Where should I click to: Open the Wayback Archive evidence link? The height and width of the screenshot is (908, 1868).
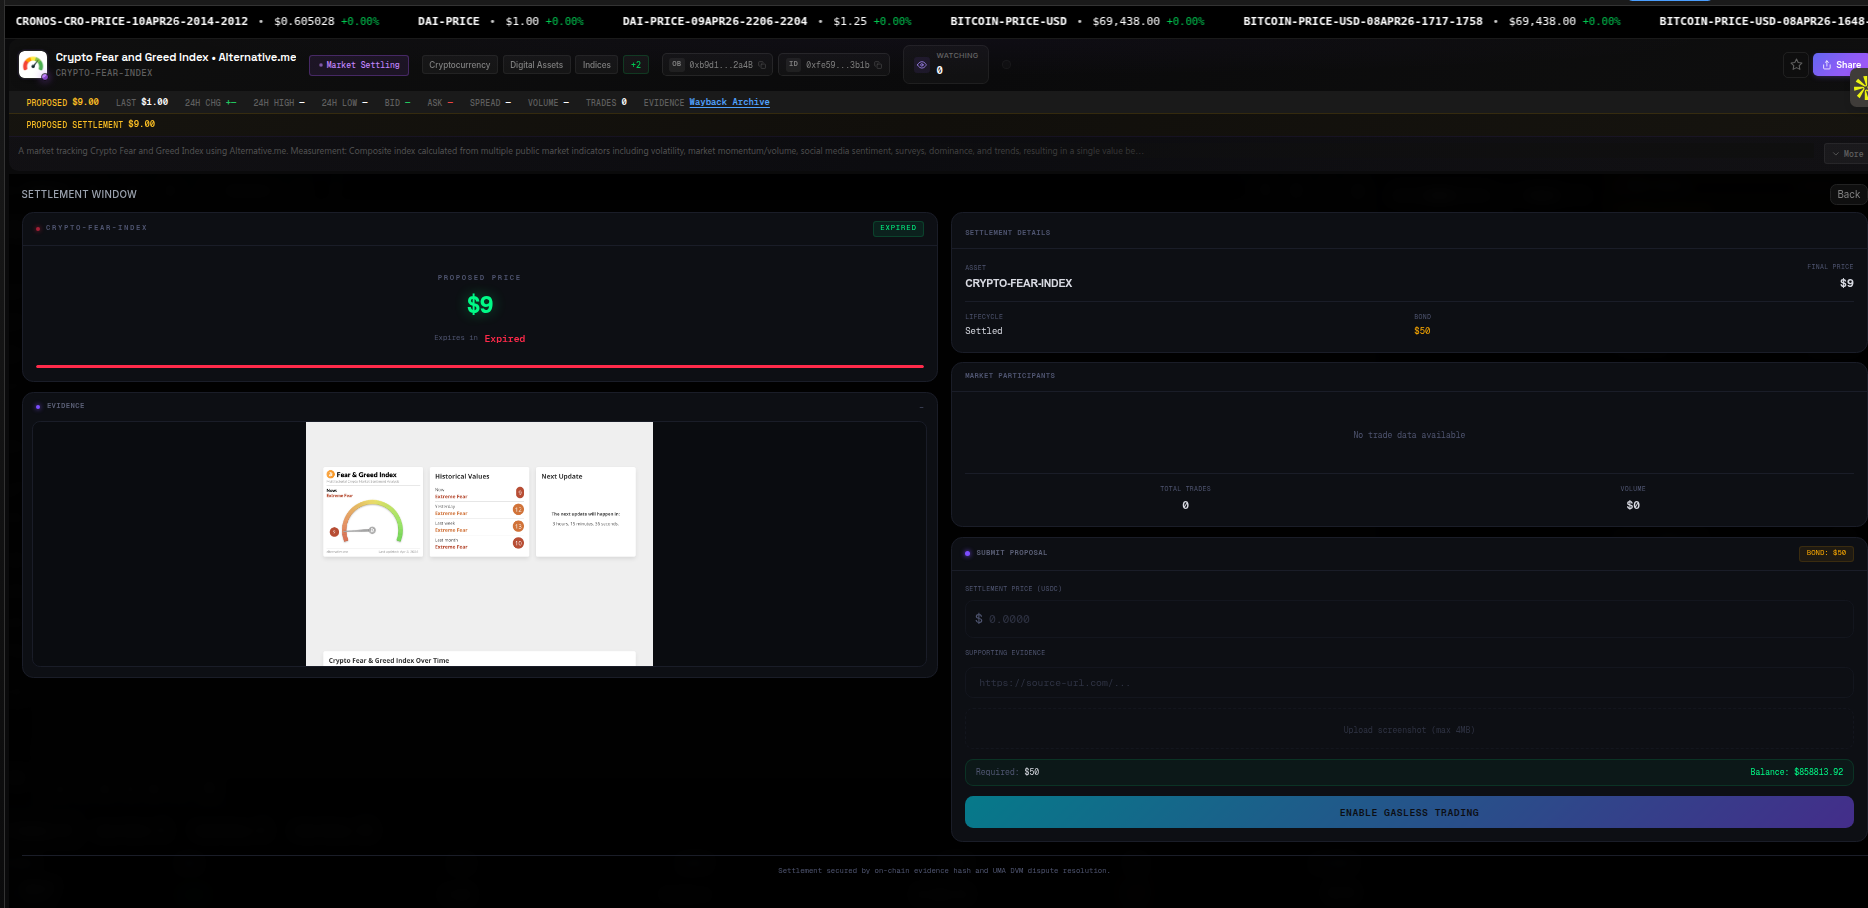pyautogui.click(x=729, y=102)
